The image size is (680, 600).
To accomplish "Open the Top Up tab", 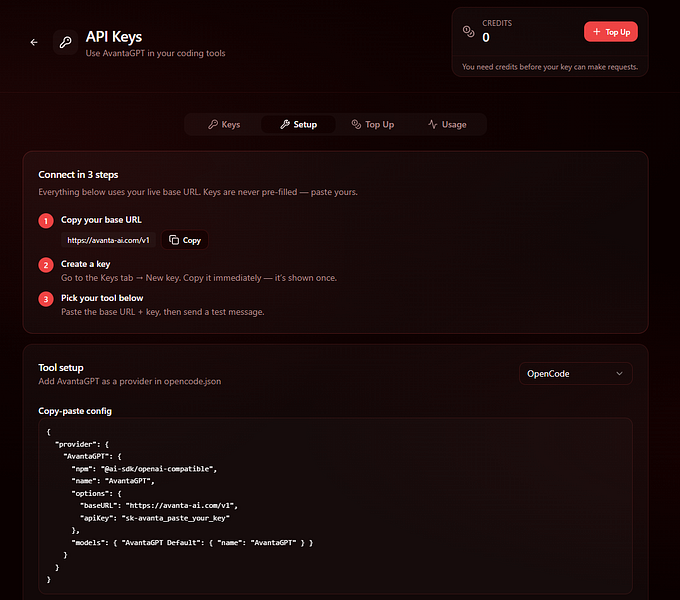I will pyautogui.click(x=373, y=124).
